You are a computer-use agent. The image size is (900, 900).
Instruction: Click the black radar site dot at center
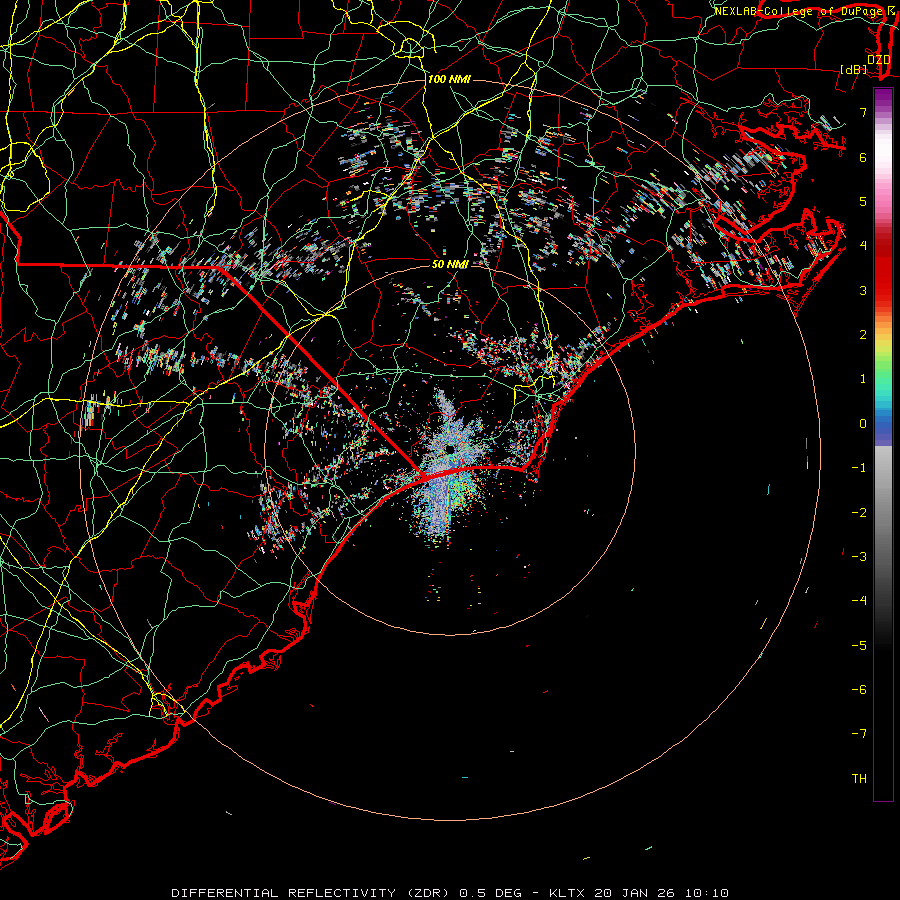coord(450,449)
